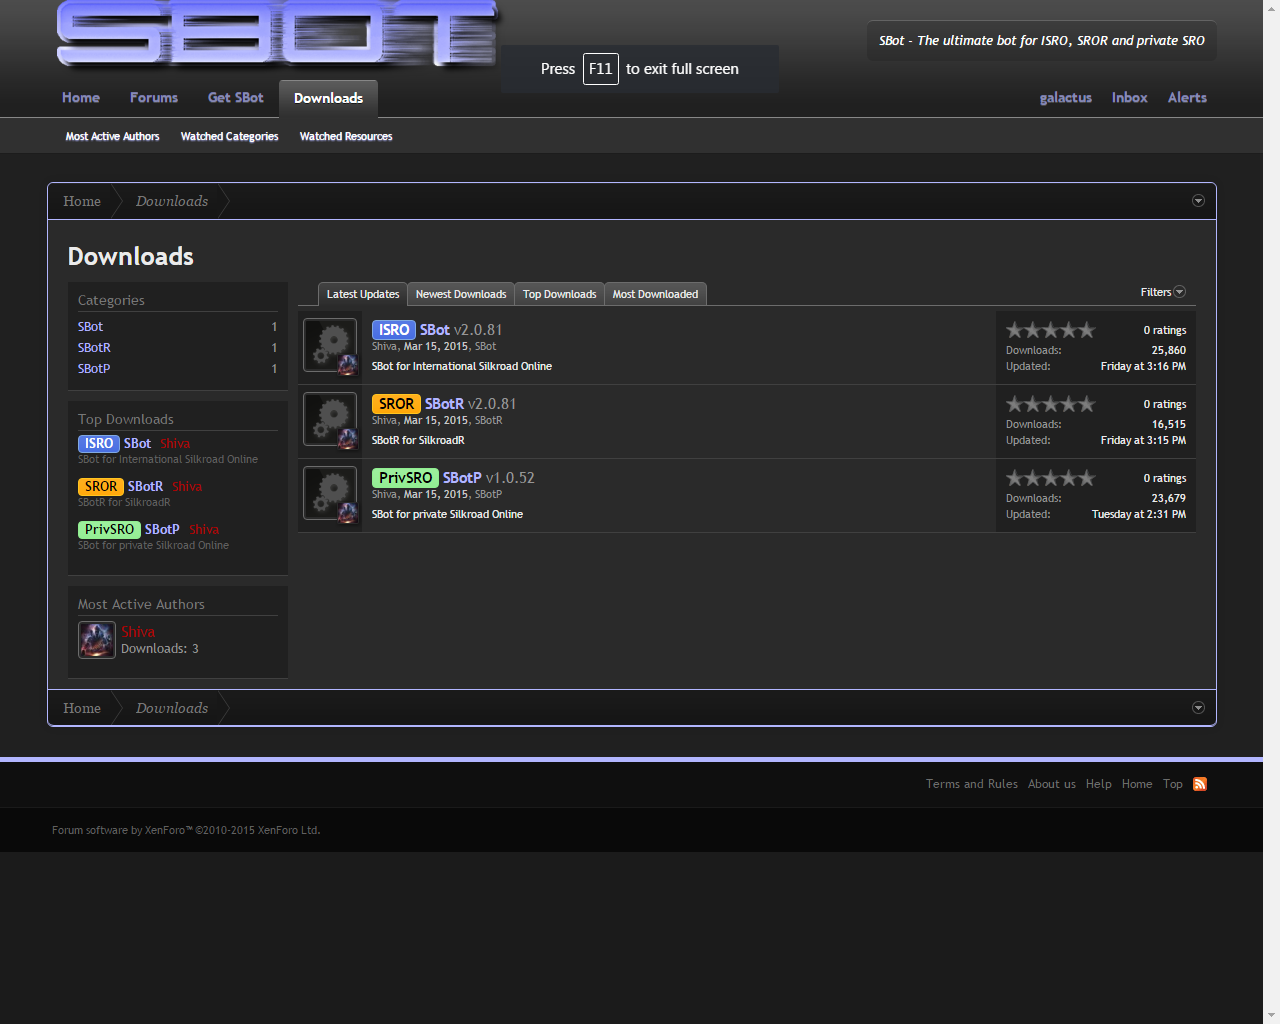Screen dimensions: 1280x1024
Task: Rate SBotP v1.0.52 using its stars
Action: (x=1050, y=478)
